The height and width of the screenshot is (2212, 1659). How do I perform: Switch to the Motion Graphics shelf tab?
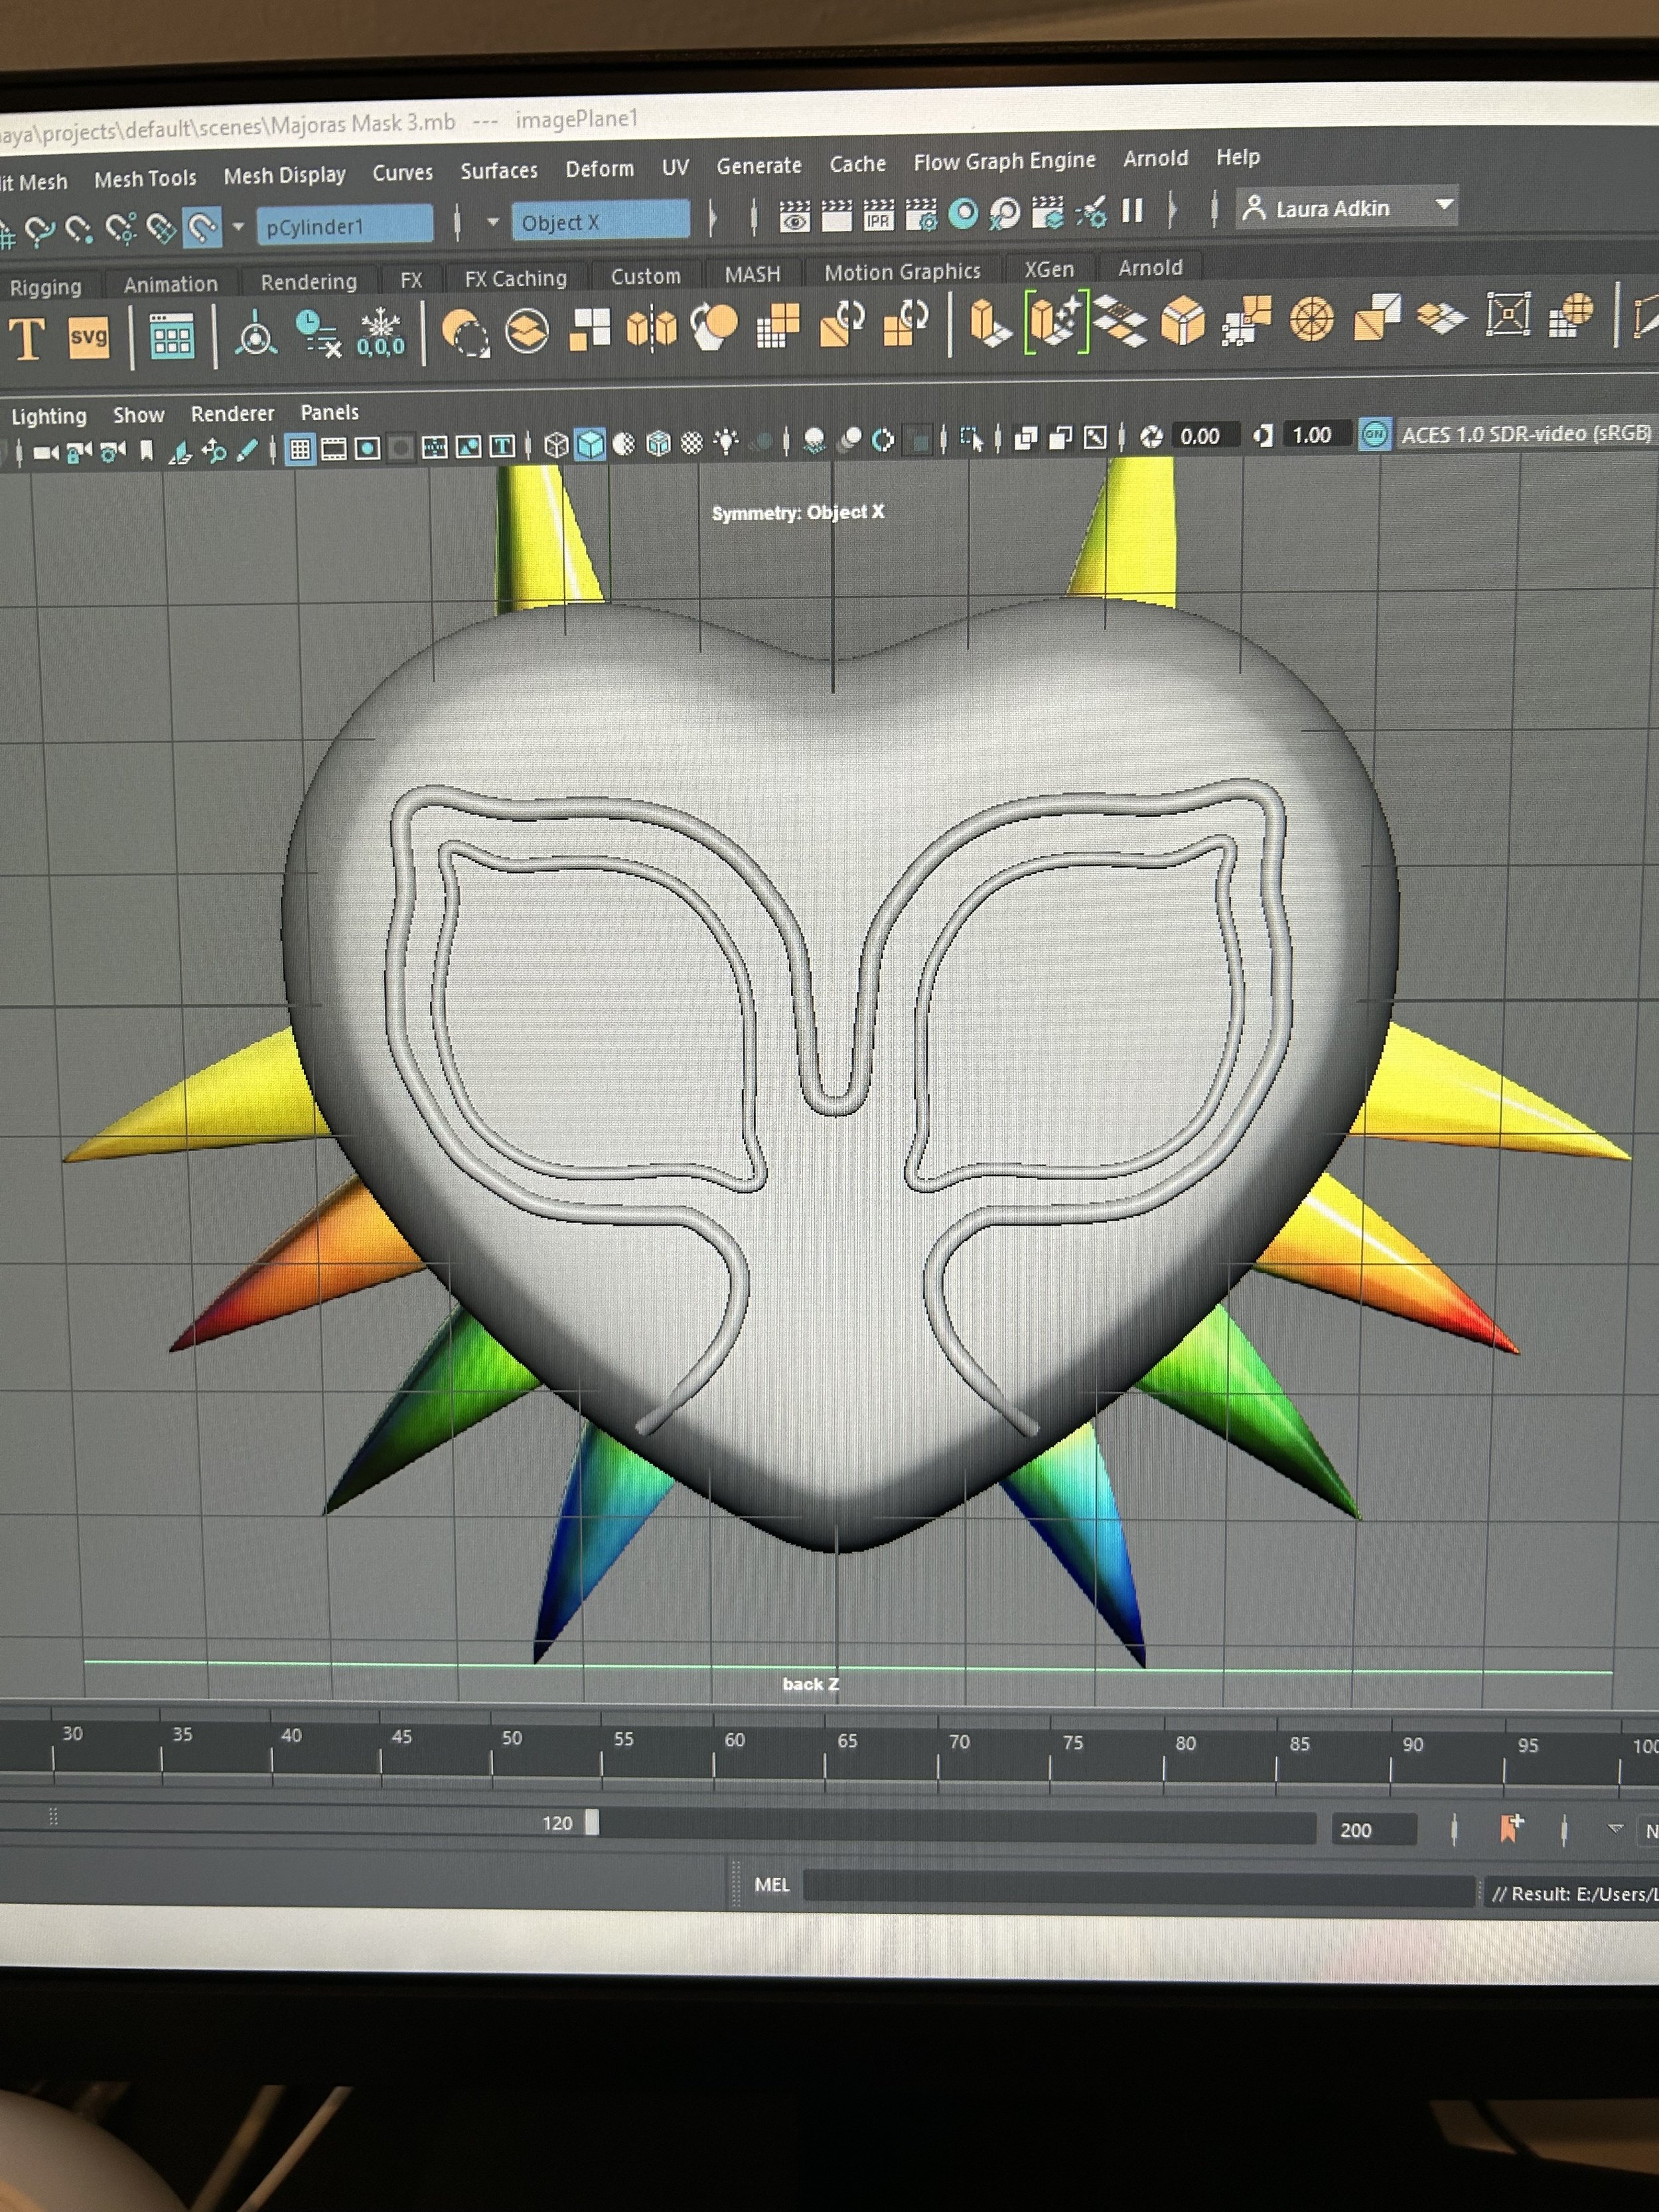tap(902, 271)
